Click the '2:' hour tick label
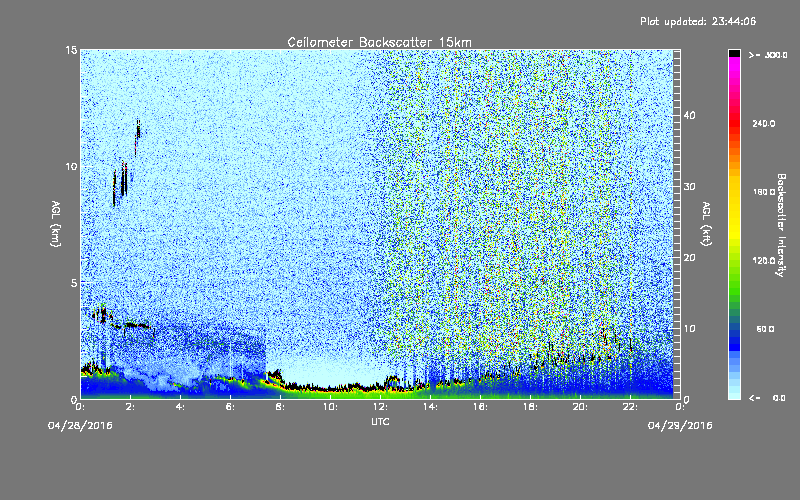The width and height of the screenshot is (800, 500). pos(131,407)
